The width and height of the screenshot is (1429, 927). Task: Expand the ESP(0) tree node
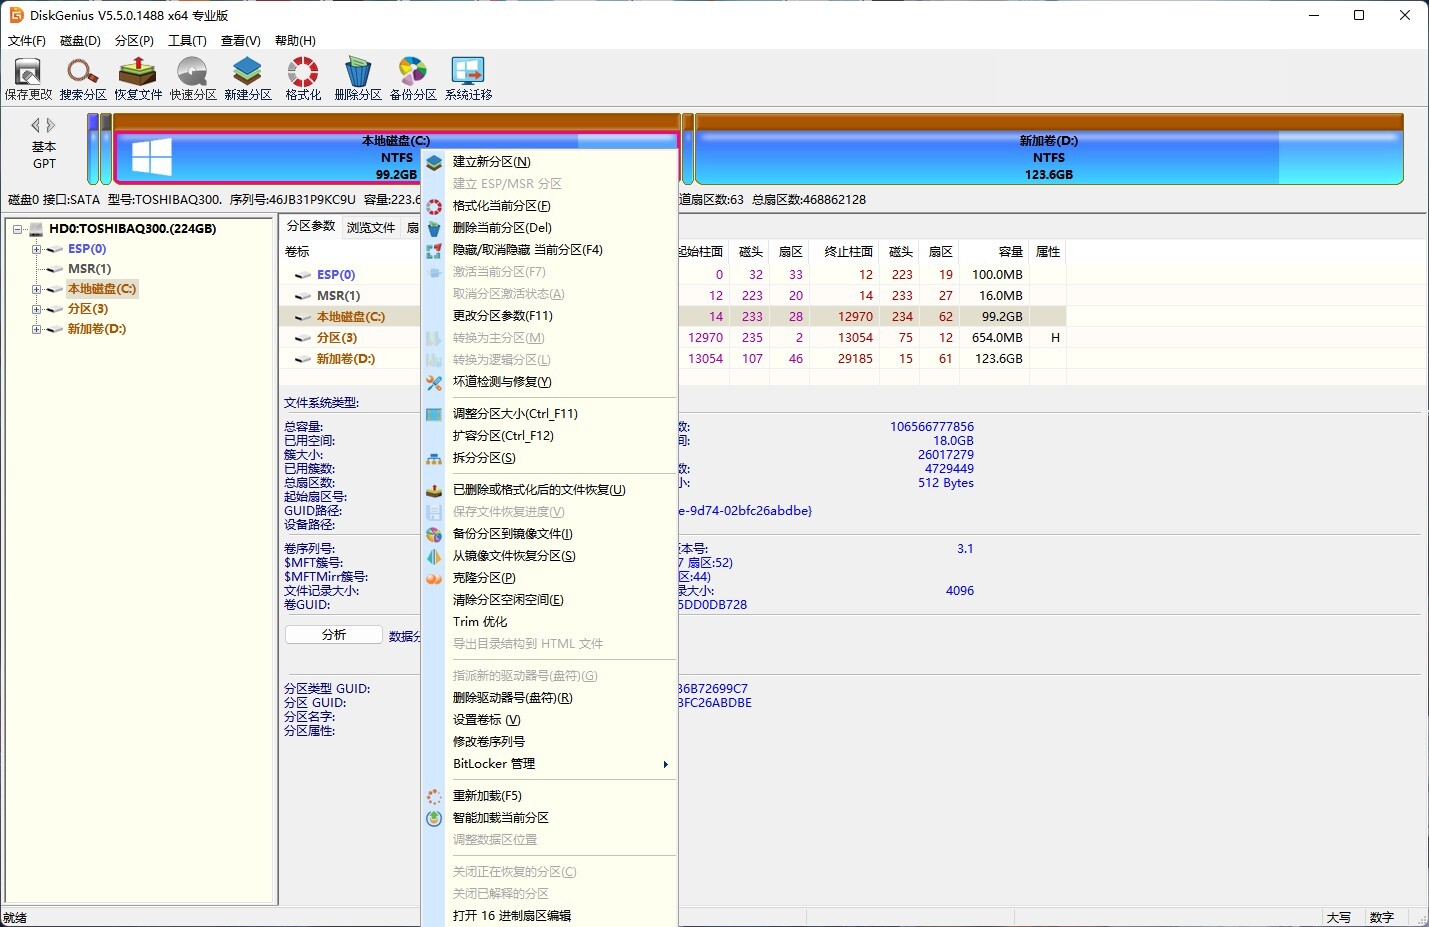point(36,249)
